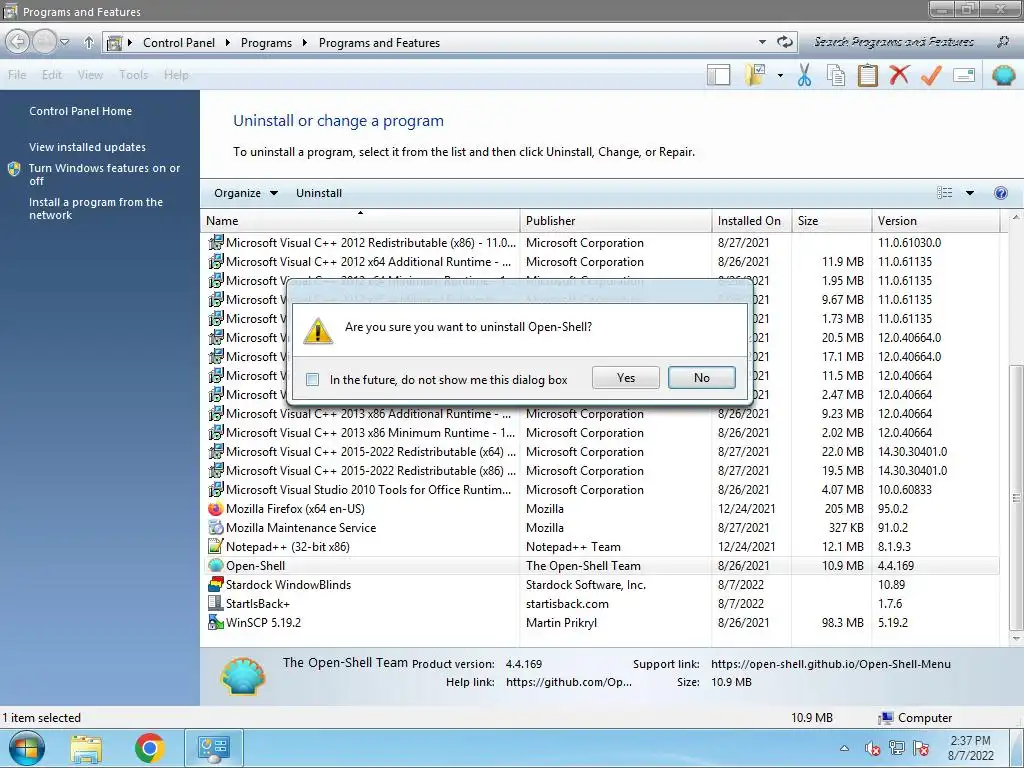
Task: Check 'do not show me this dialog box'
Action: pyautogui.click(x=313, y=379)
